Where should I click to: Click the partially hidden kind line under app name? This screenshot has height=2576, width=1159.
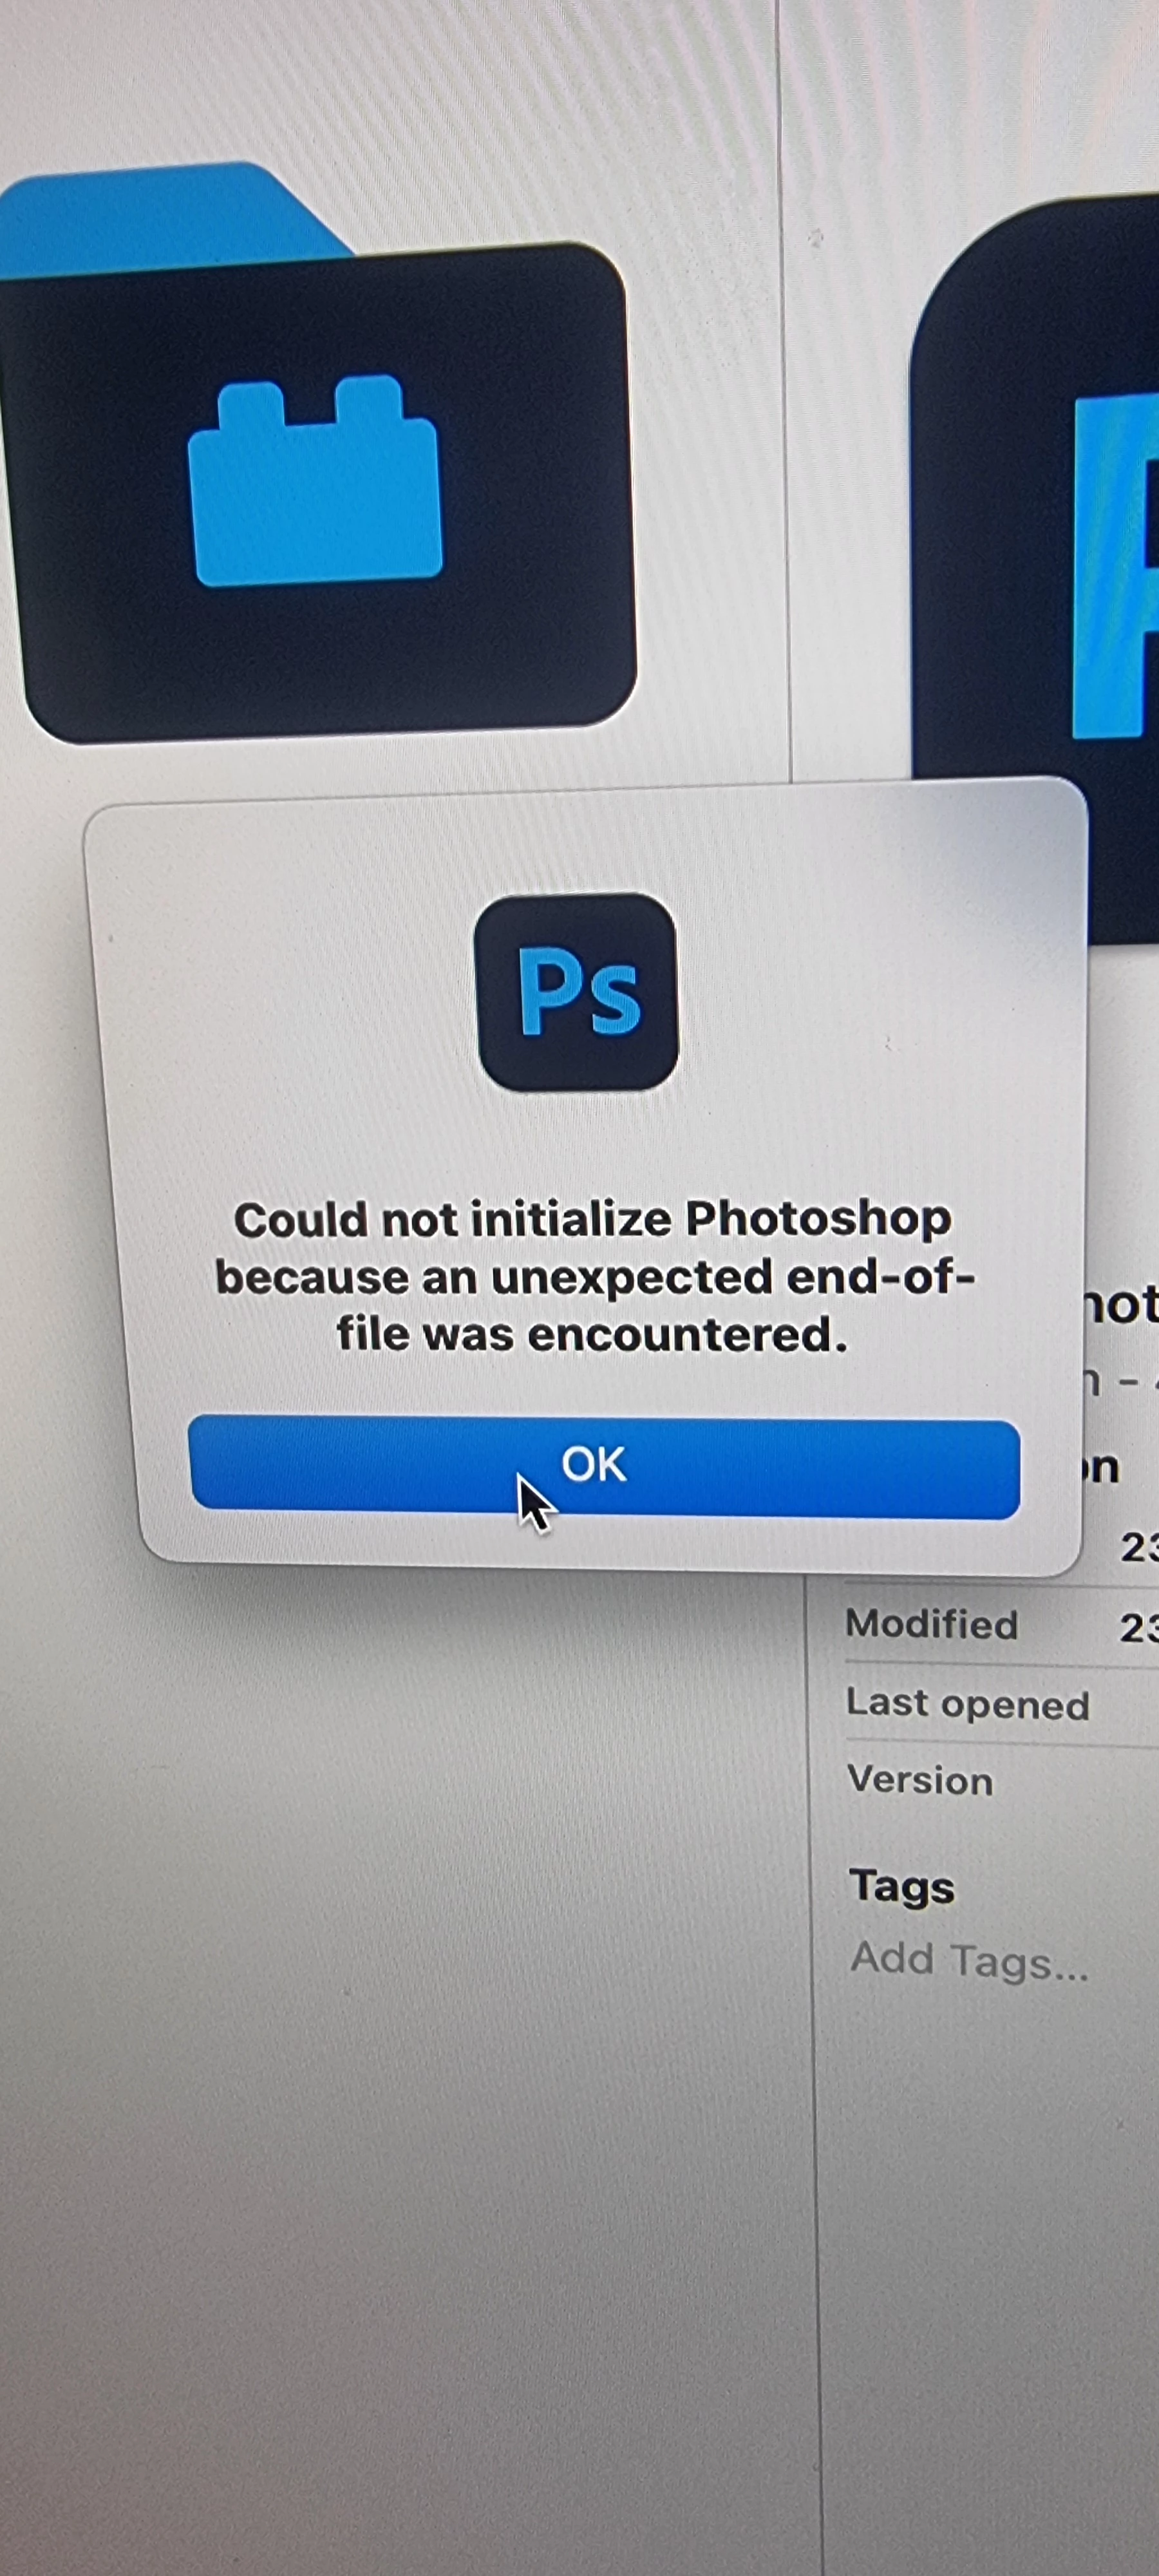coord(1120,1384)
